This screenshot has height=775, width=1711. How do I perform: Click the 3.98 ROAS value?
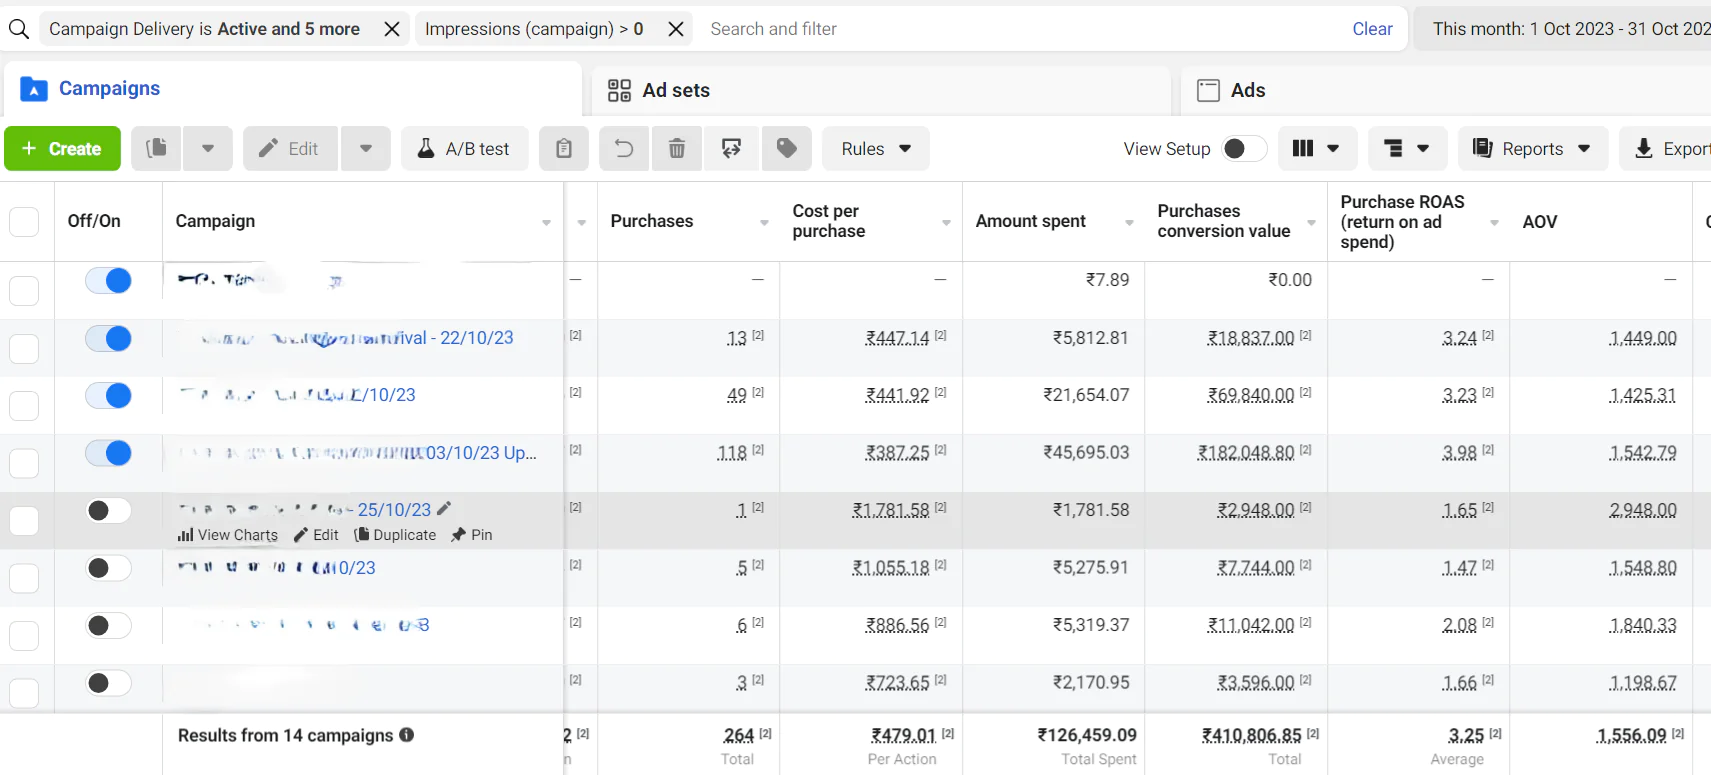[x=1459, y=453]
